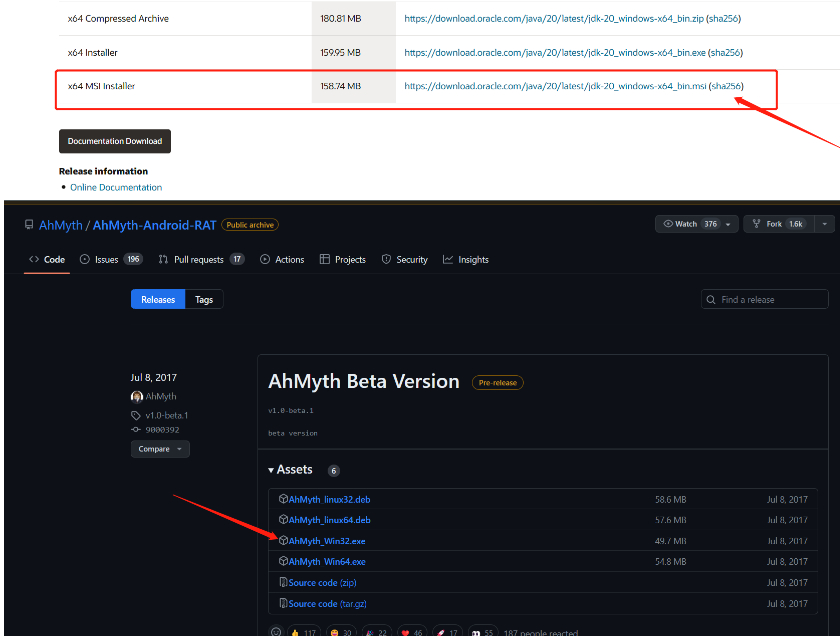Click the zip file icon for Source code (zip)
Image resolution: width=840 pixels, height=636 pixels.
pos(283,583)
